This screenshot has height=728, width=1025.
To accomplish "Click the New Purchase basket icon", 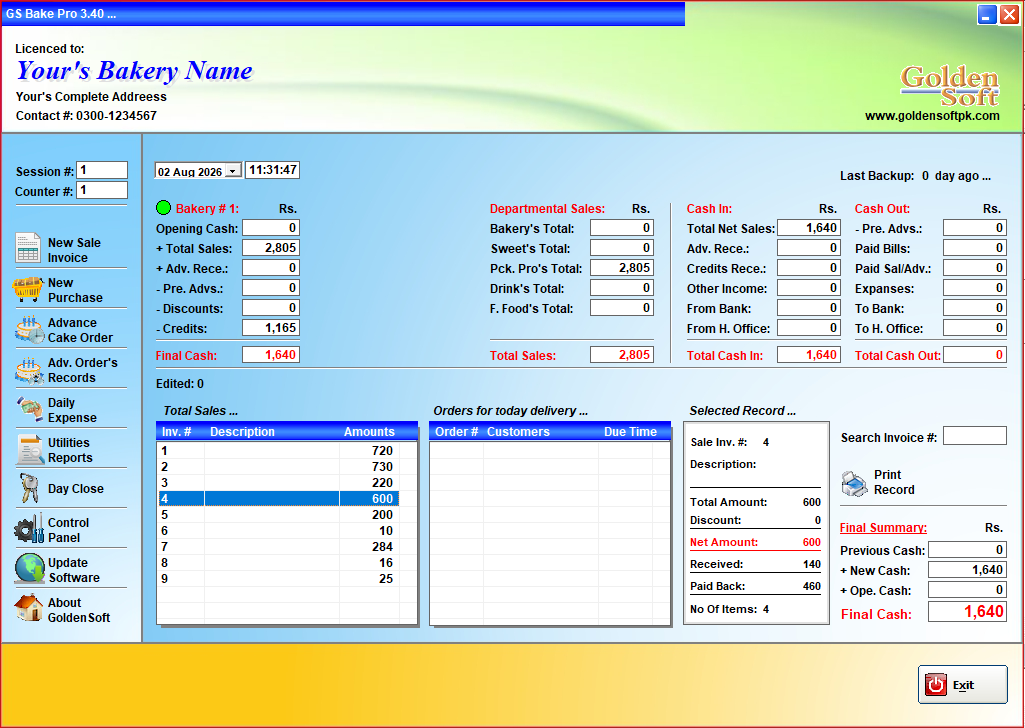I will [x=28, y=288].
